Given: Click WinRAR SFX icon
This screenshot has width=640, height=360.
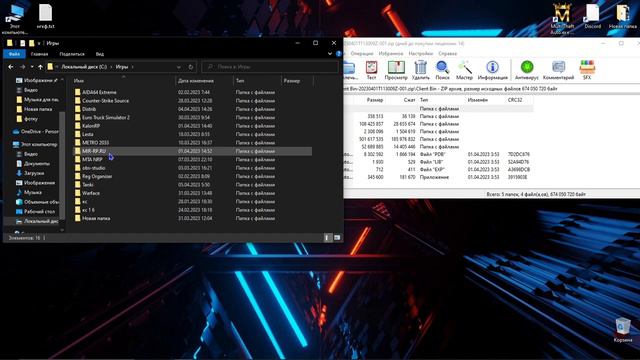Looking at the screenshot, I should pyautogui.click(x=587, y=70).
